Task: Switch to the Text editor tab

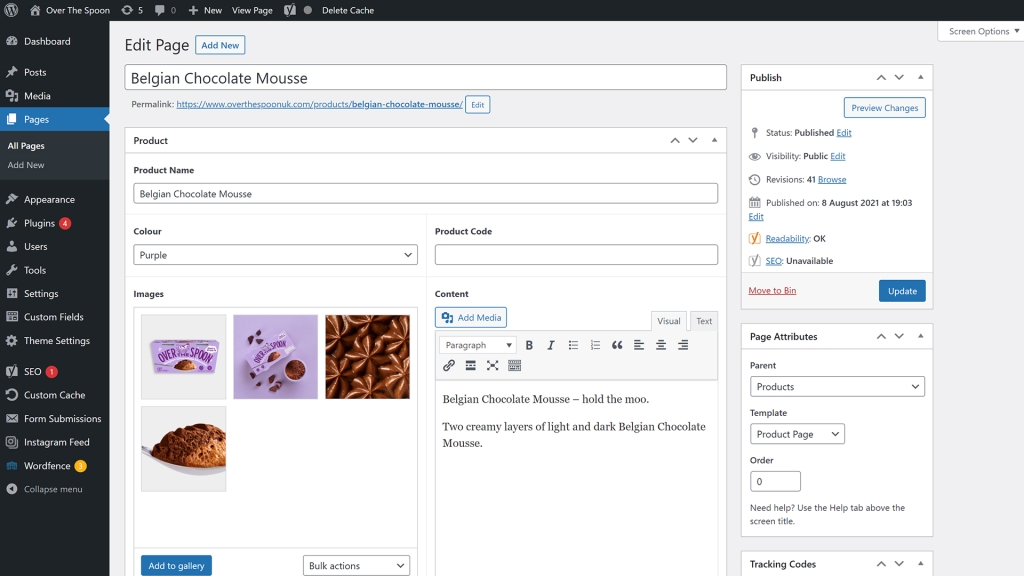Action: coord(704,321)
